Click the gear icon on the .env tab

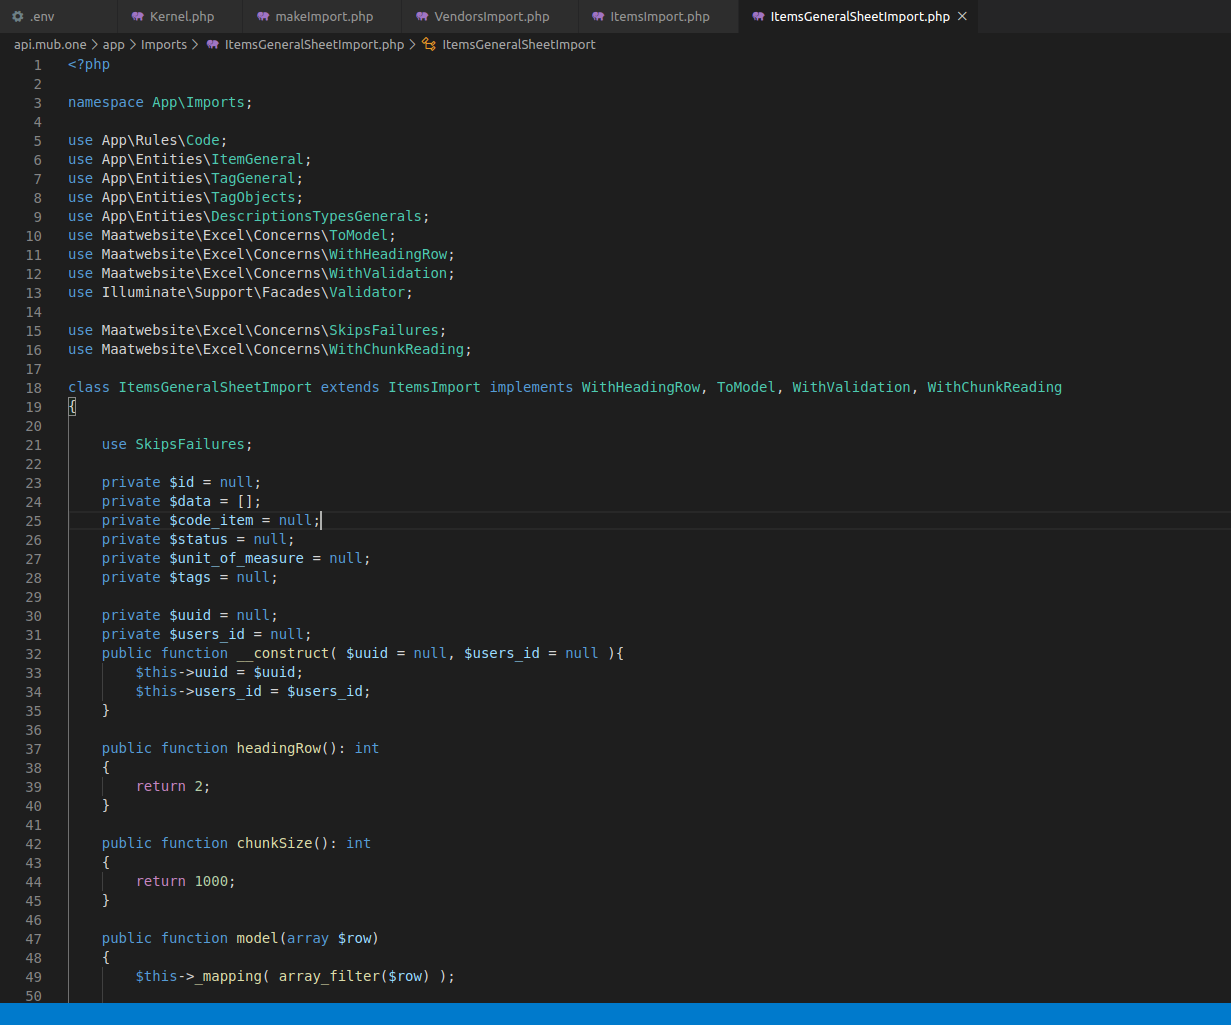(x=15, y=16)
